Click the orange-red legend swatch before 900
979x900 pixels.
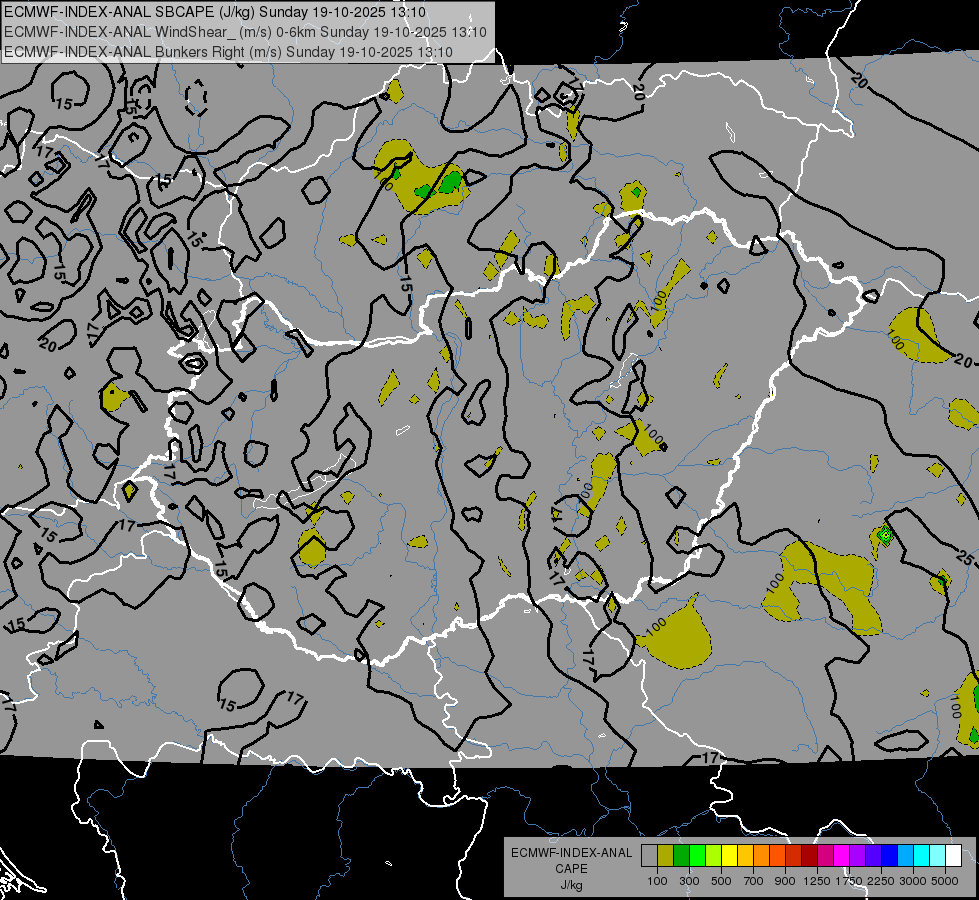tap(777, 856)
